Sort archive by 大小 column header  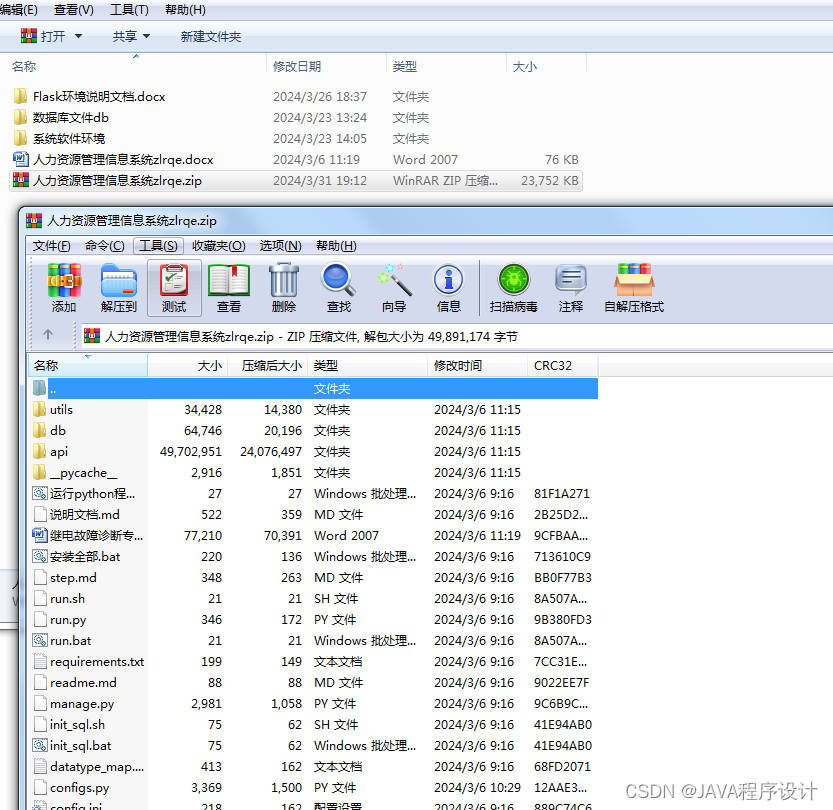click(x=188, y=365)
